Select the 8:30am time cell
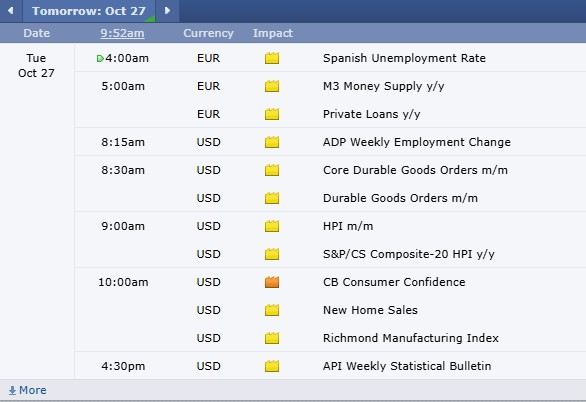 pos(123,170)
